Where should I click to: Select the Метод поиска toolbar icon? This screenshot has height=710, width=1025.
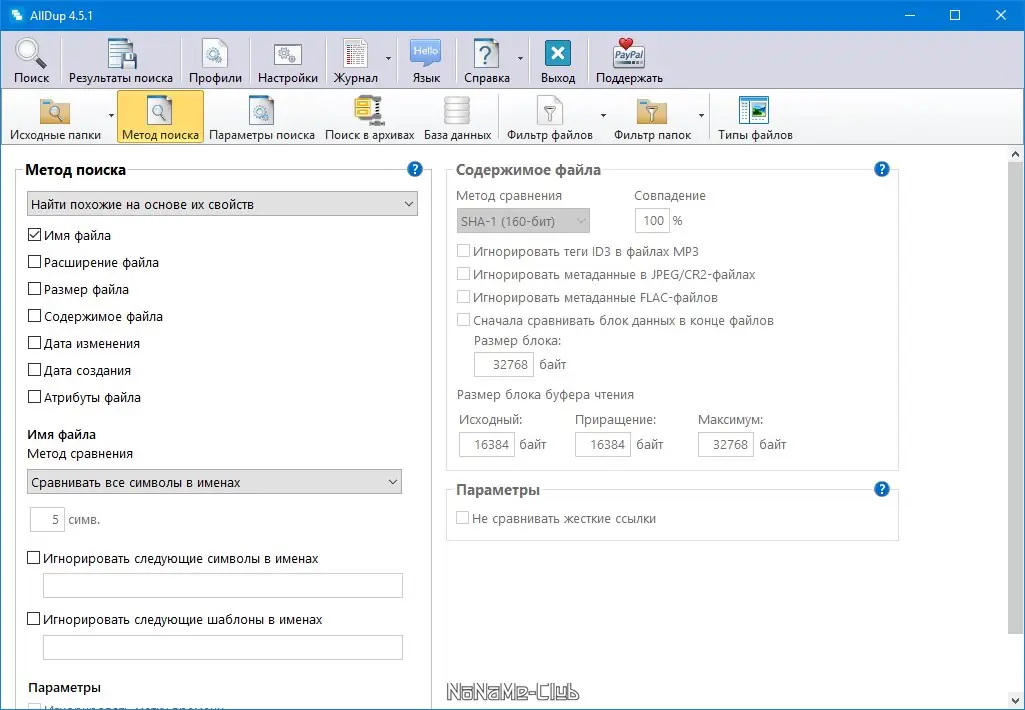[160, 117]
